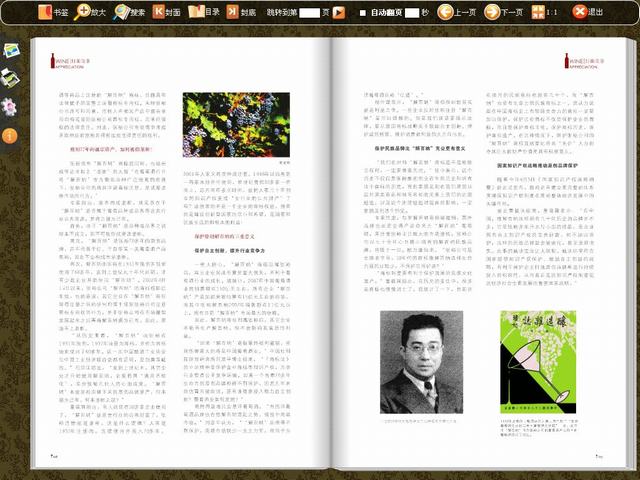Exit the reader with 退出
This screenshot has width=640, height=480.
pos(588,12)
